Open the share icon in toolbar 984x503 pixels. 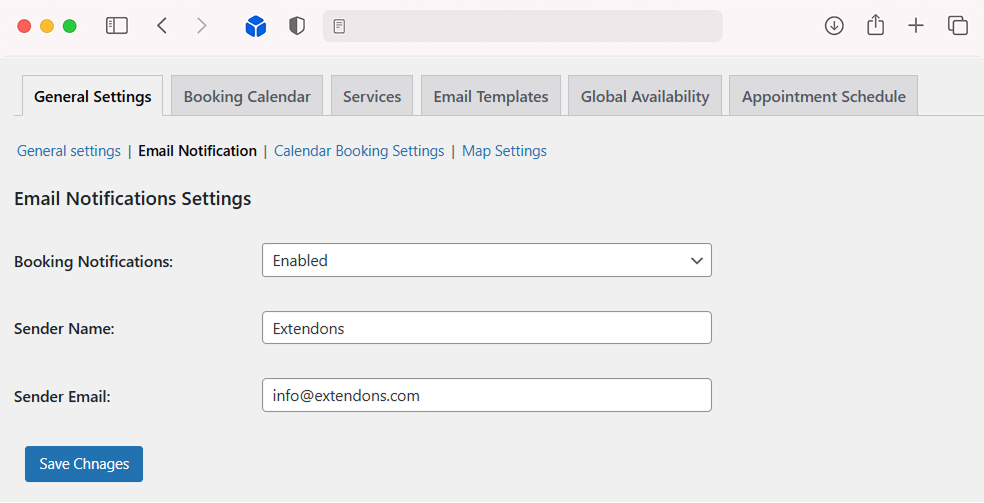[875, 26]
